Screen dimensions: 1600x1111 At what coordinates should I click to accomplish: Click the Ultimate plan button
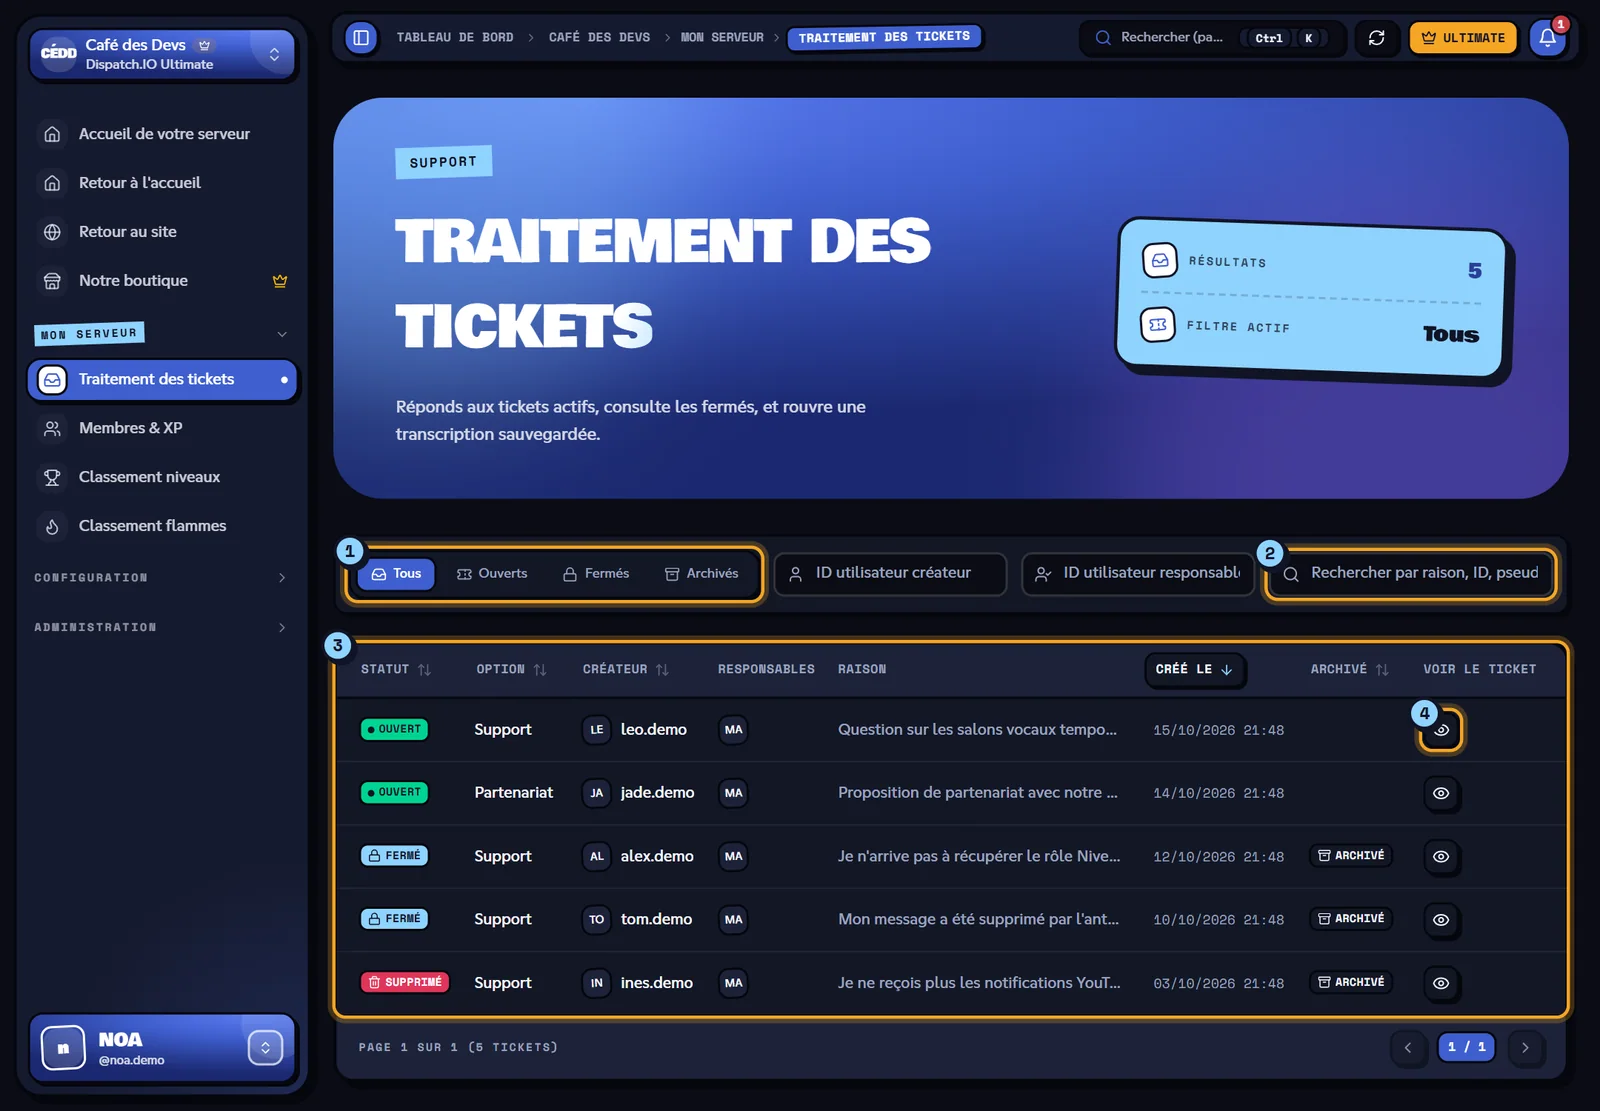coord(1463,38)
